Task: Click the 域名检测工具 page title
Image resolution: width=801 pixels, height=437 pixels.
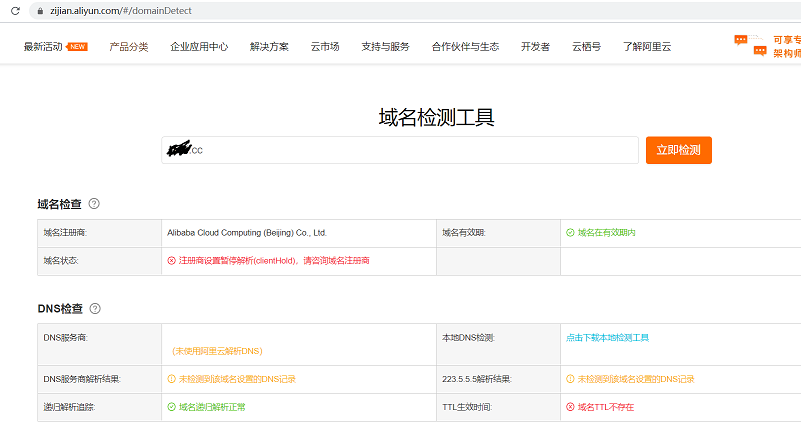Action: tap(436, 117)
